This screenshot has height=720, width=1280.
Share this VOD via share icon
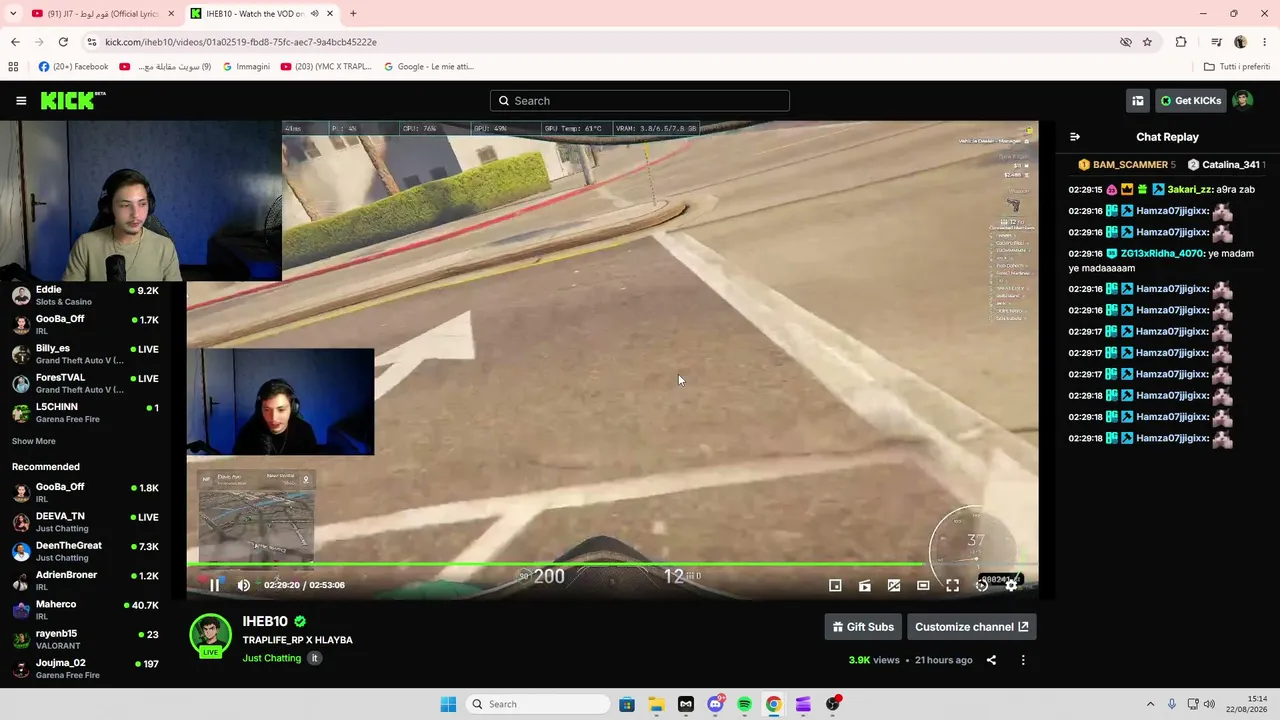[x=991, y=660]
